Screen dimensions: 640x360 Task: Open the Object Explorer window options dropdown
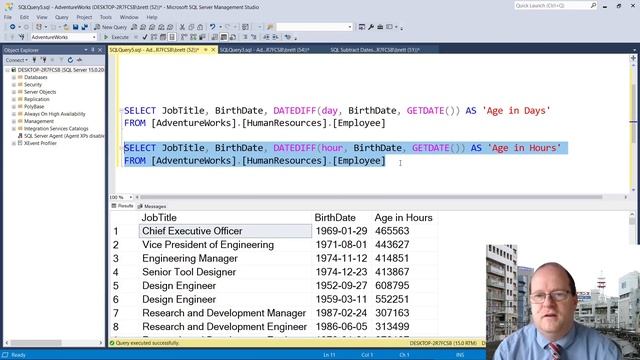point(86,50)
